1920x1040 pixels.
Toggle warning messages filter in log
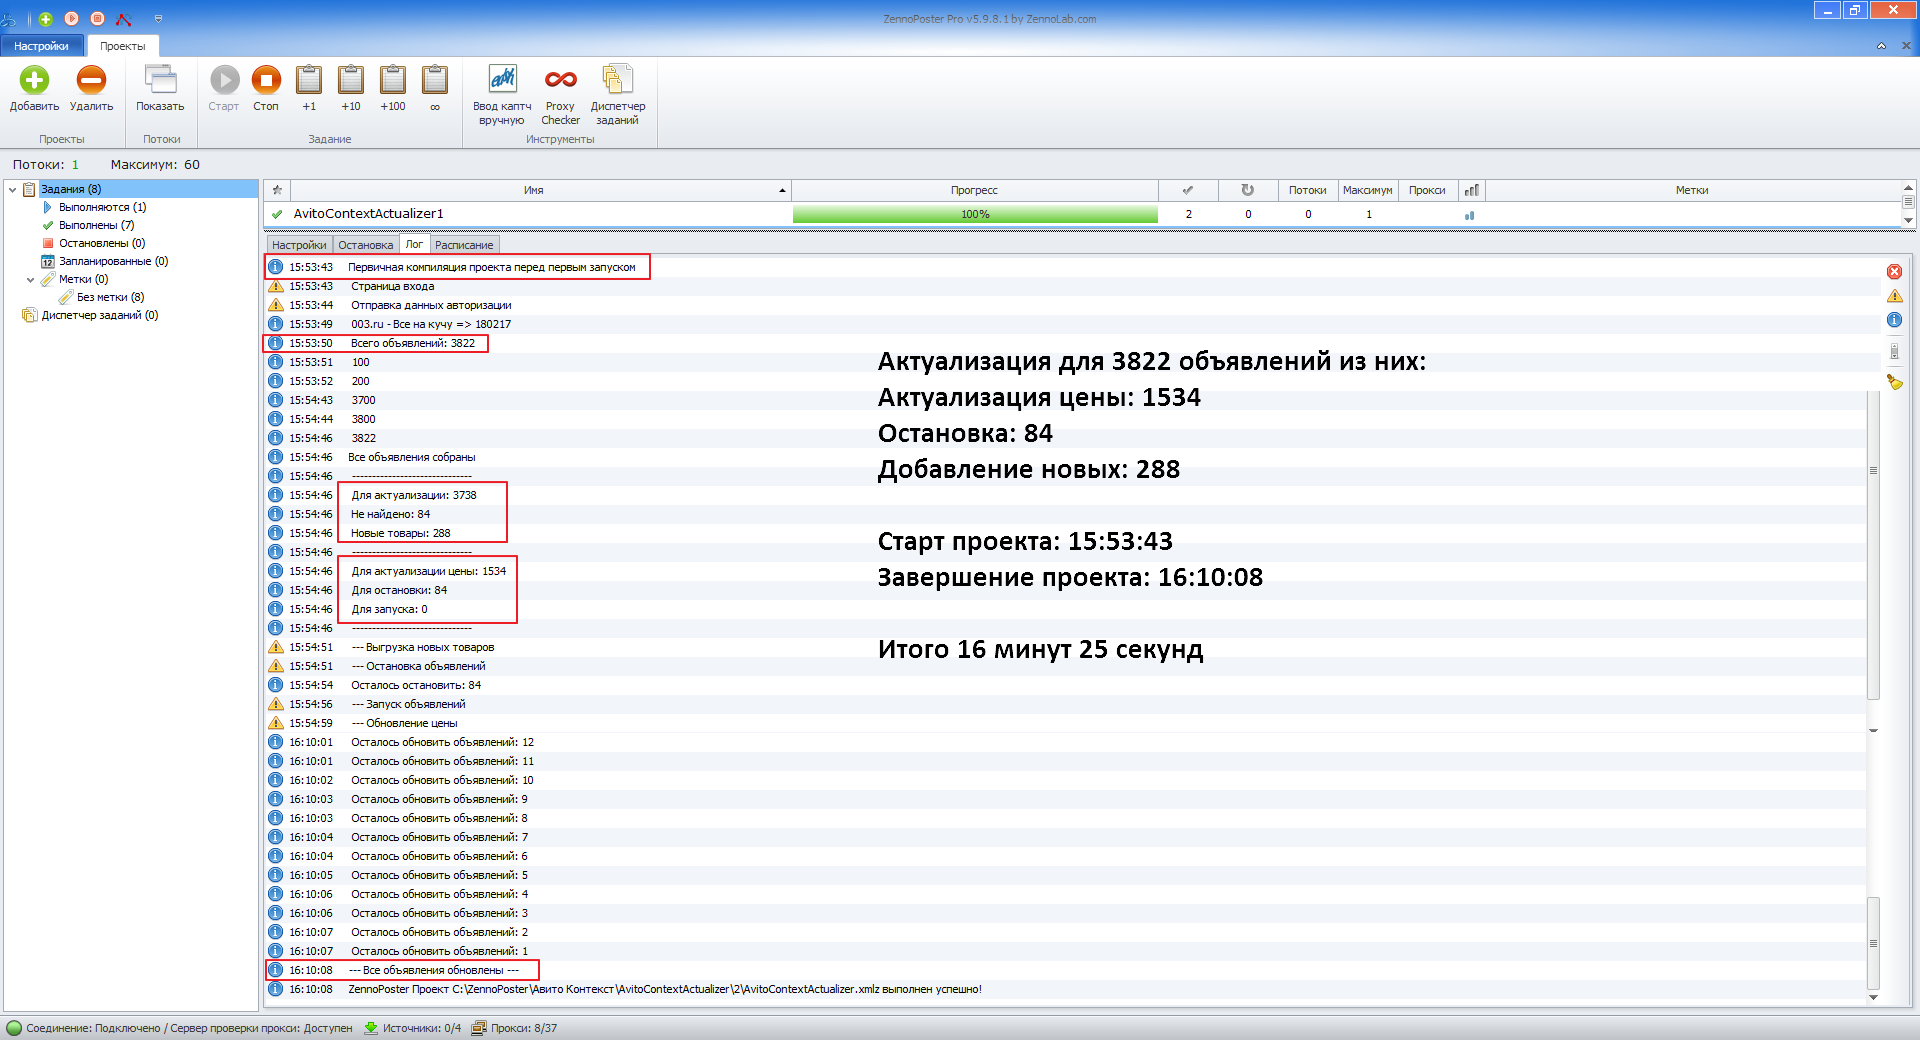pos(1894,296)
